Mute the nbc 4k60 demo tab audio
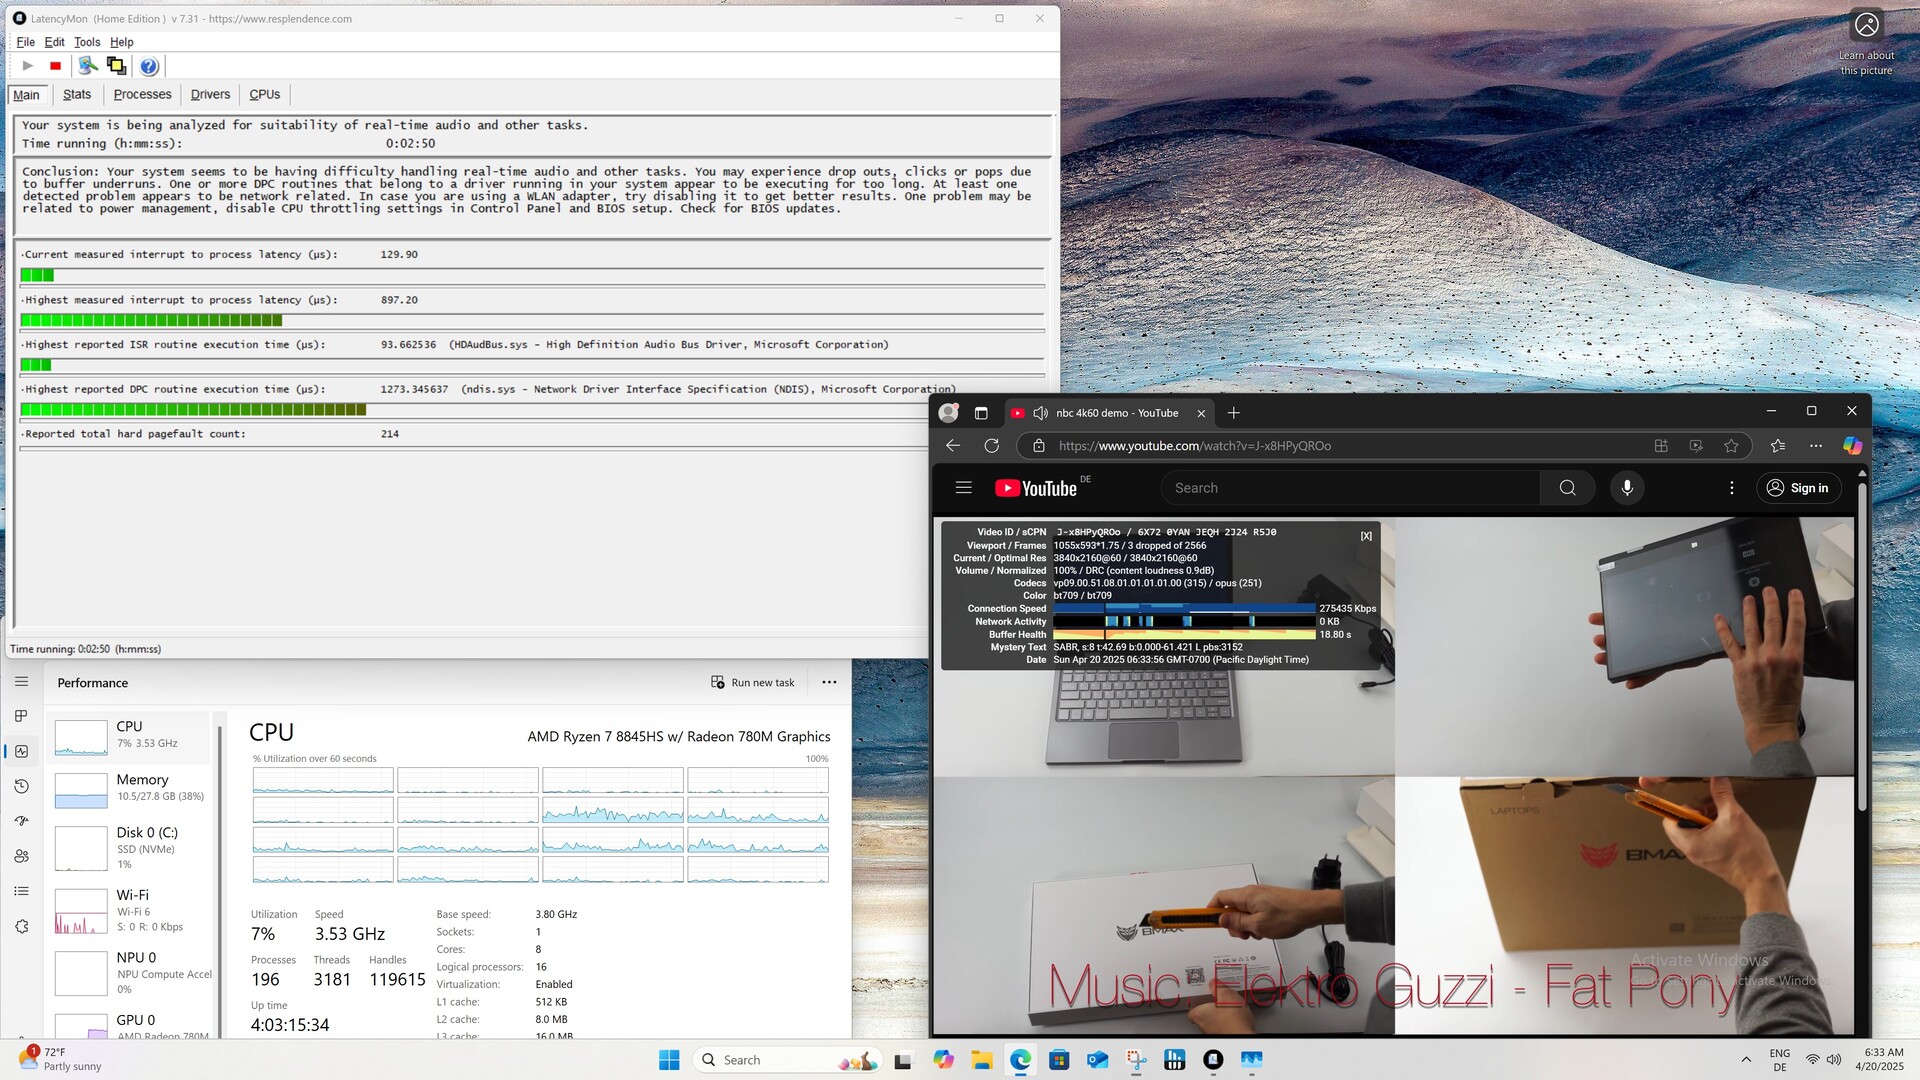Image resolution: width=1920 pixels, height=1080 pixels. (x=1040, y=413)
